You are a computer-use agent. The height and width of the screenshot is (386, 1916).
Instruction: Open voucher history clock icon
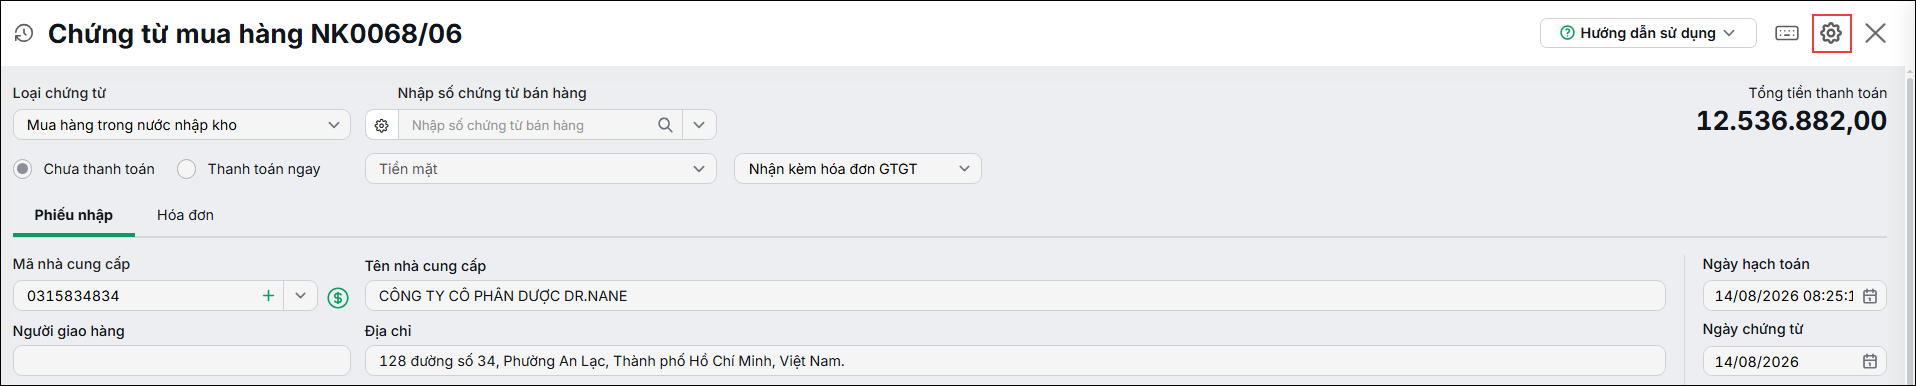(24, 33)
